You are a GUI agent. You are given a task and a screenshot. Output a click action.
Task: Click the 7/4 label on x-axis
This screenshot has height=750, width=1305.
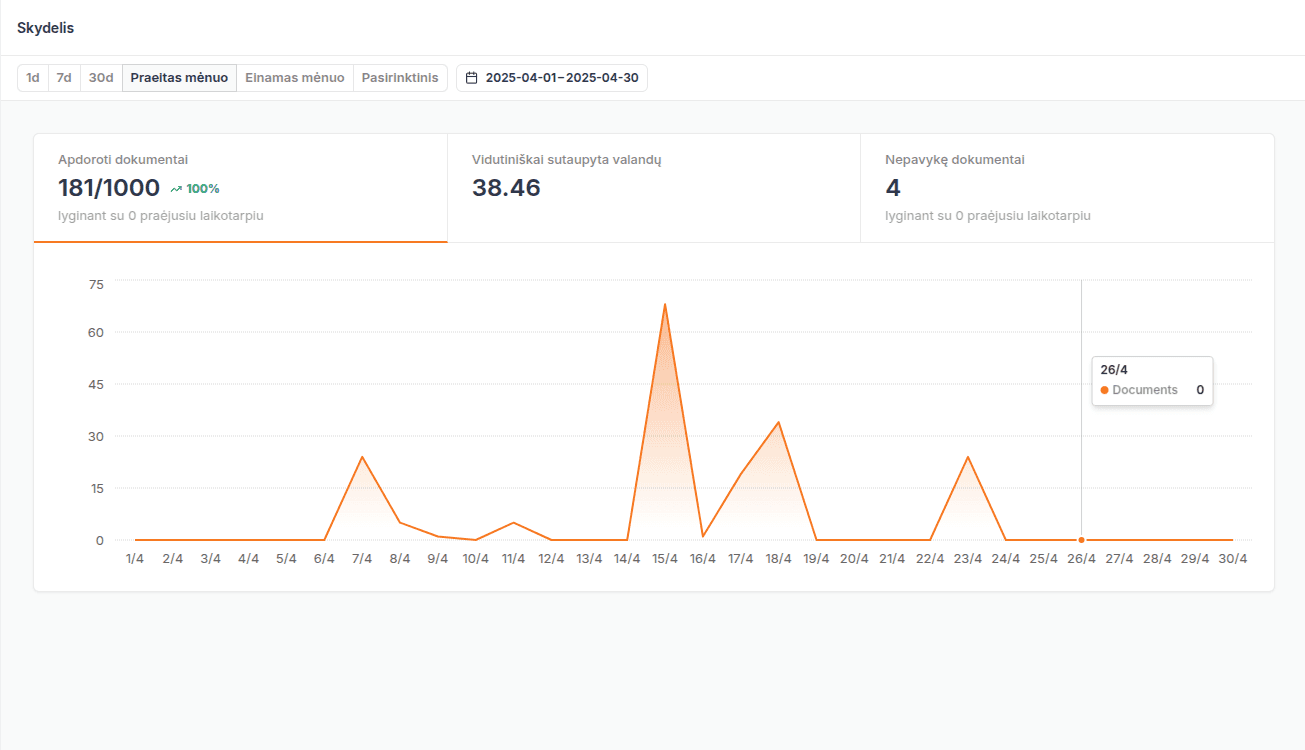[362, 559]
